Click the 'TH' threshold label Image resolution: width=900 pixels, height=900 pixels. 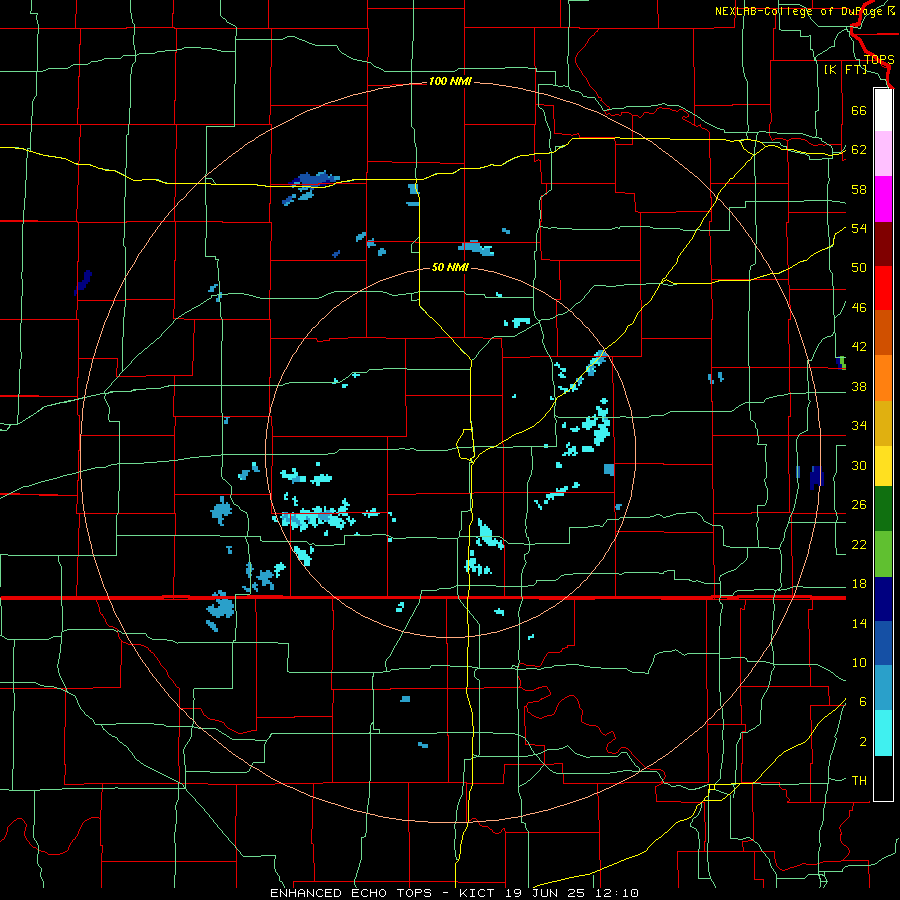coord(859,781)
